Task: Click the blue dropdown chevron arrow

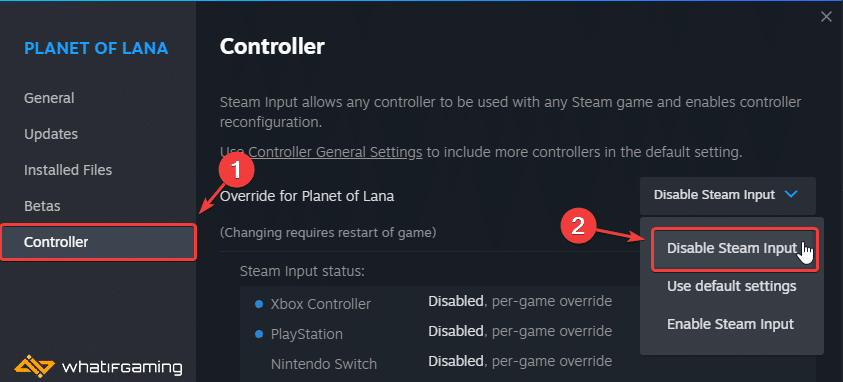Action: click(x=791, y=194)
